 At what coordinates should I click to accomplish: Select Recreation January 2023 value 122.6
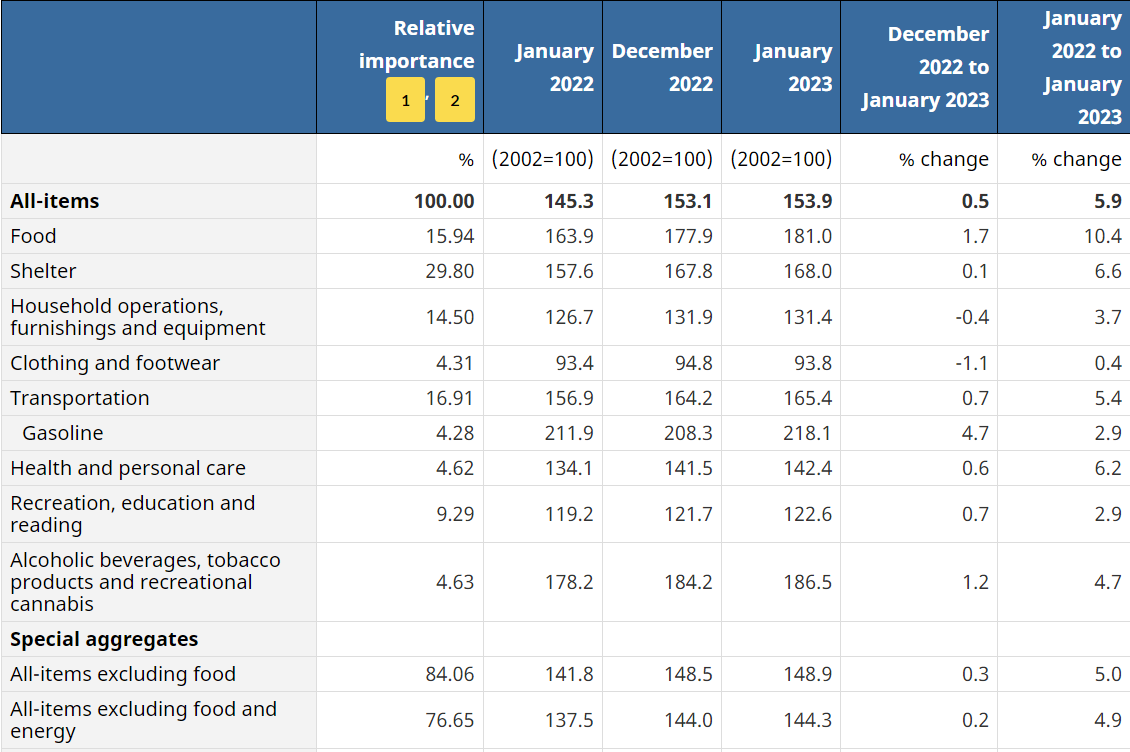click(x=807, y=514)
